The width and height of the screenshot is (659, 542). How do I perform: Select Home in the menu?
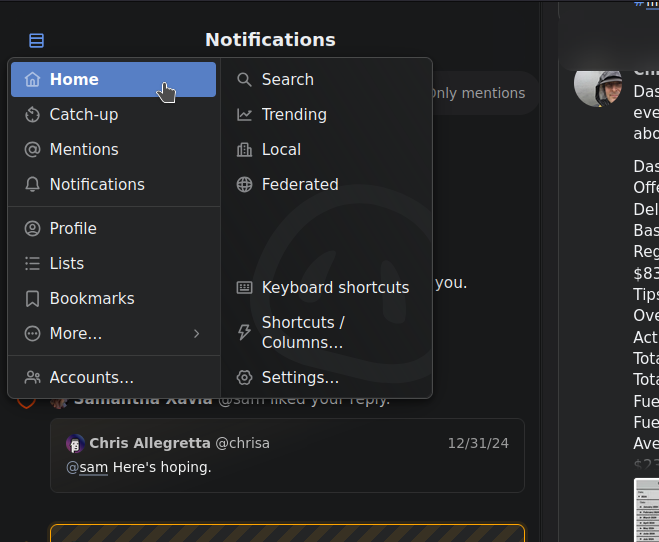113,79
